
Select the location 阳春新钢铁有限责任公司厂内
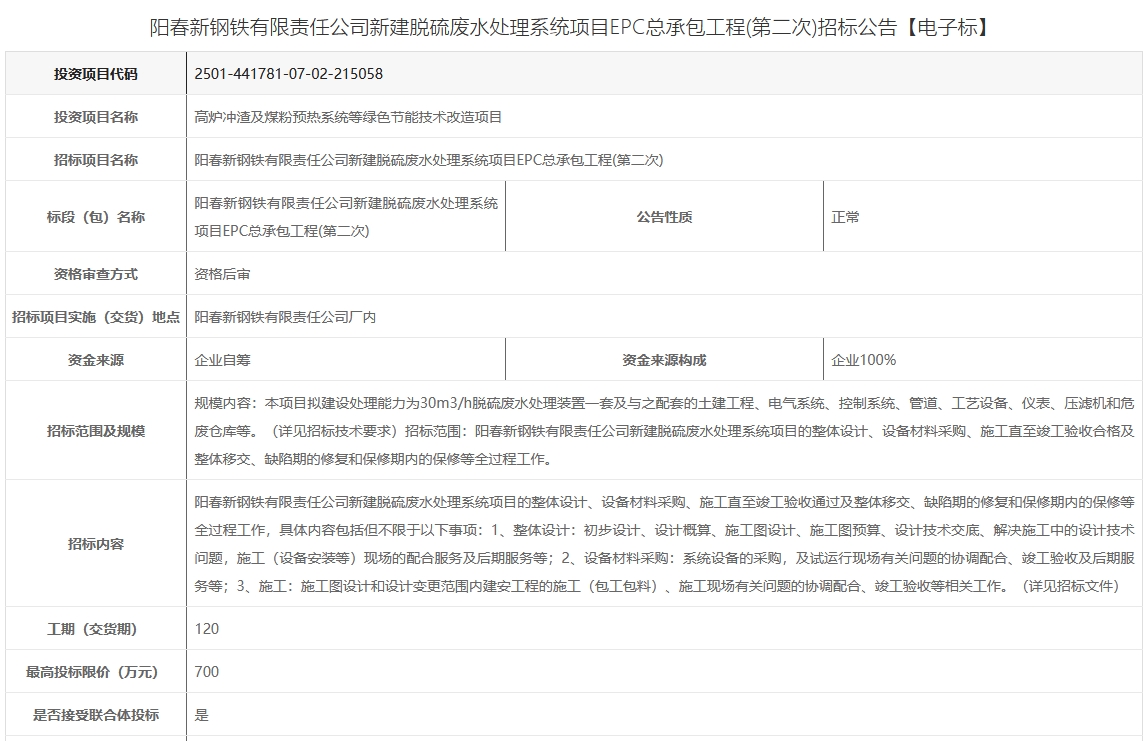(x=285, y=317)
